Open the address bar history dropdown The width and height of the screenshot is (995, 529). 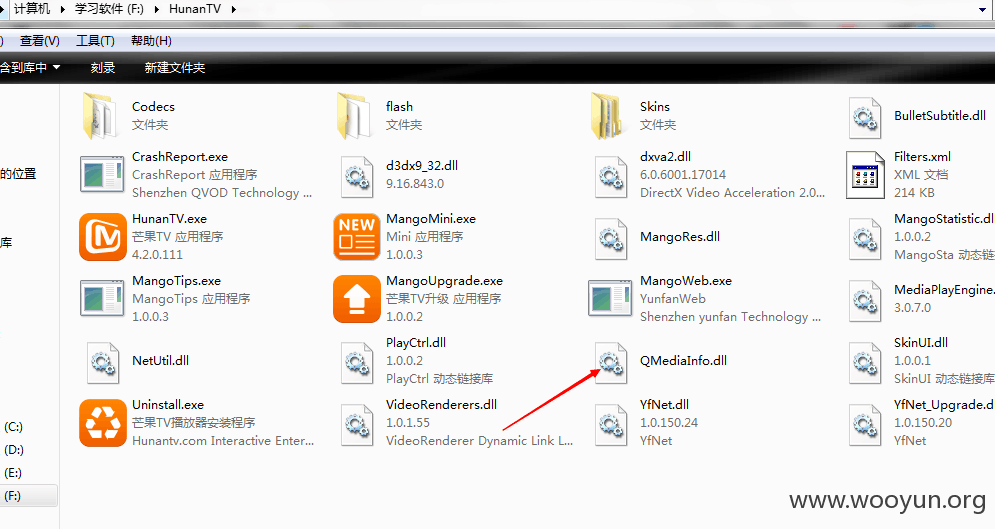click(982, 10)
